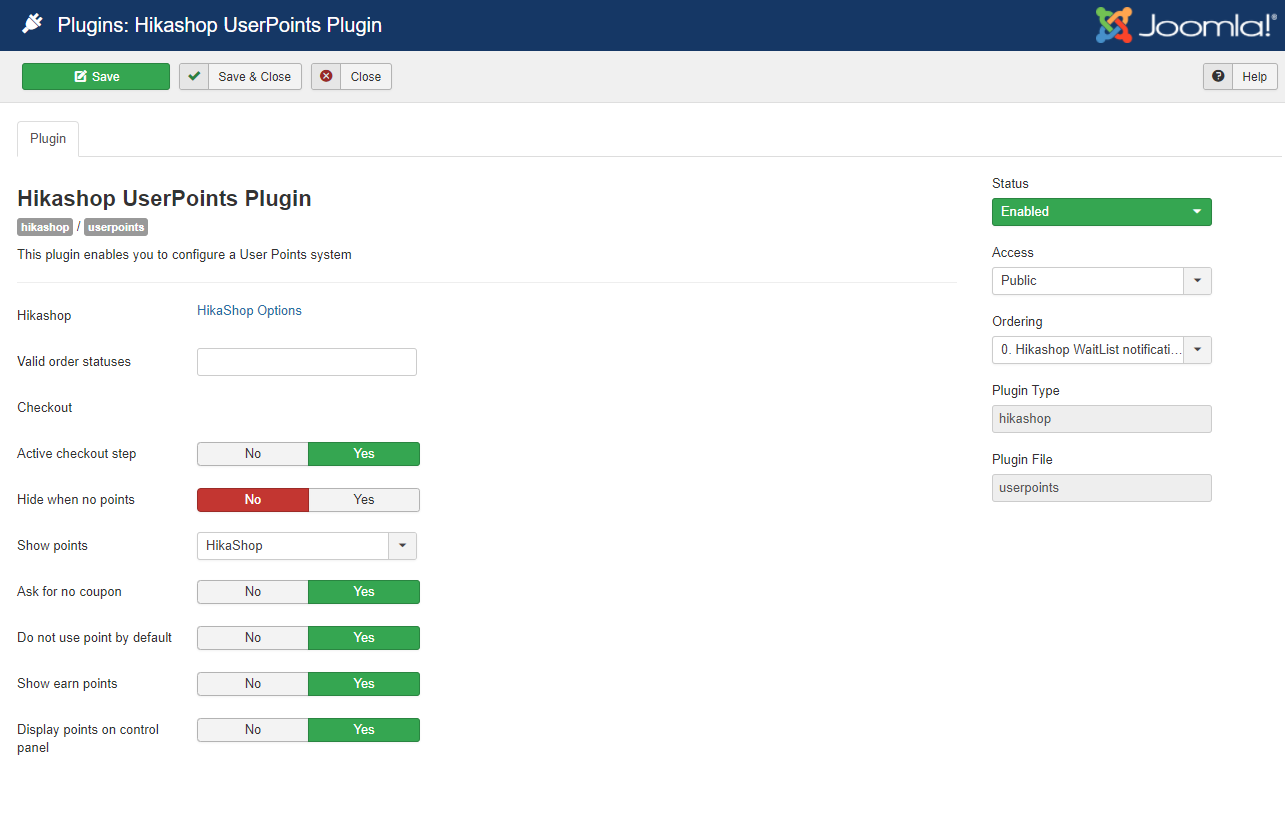Click the plugin description text about User Points system
This screenshot has width=1285, height=836.
tap(184, 255)
